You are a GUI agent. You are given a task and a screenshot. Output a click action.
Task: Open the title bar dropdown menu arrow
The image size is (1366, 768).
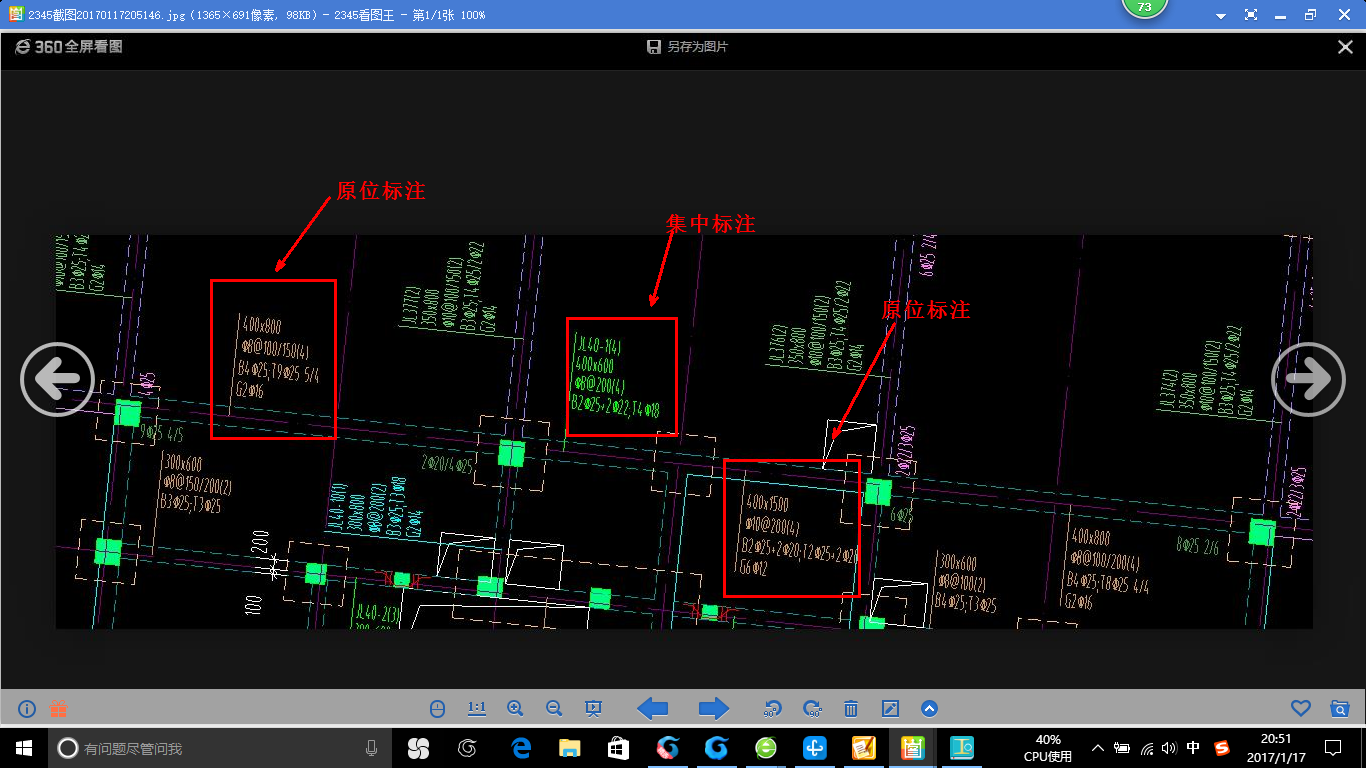pyautogui.click(x=1221, y=16)
